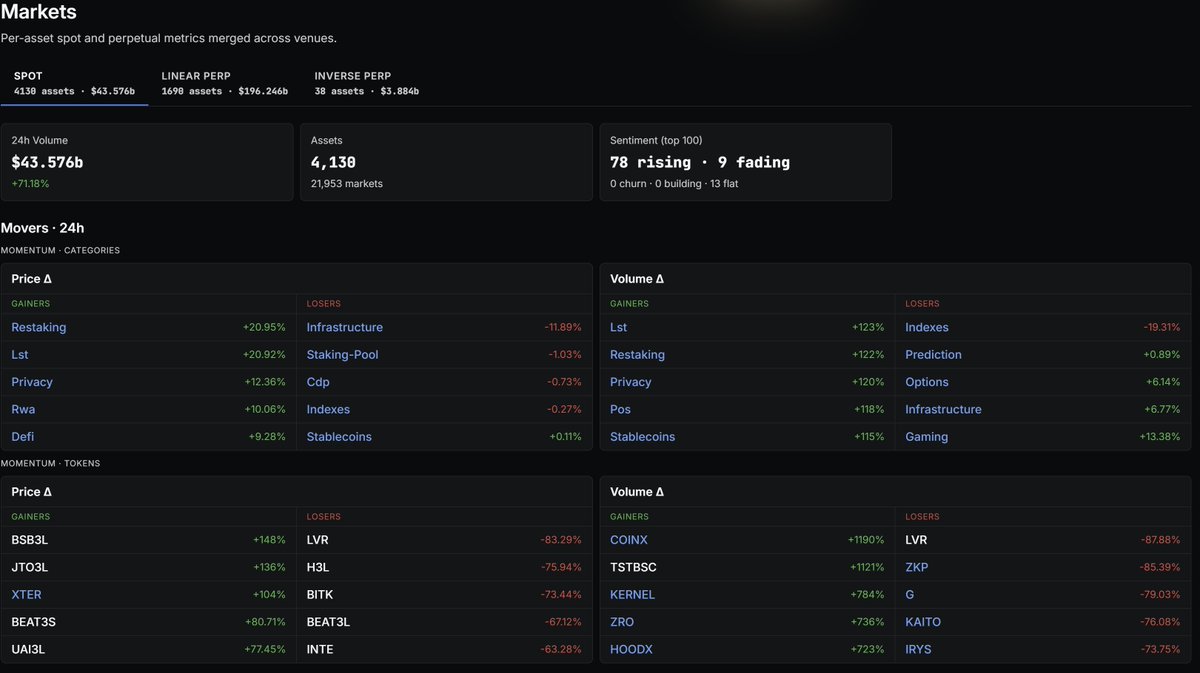Click the Movers · 24h heading

pyautogui.click(x=42, y=228)
